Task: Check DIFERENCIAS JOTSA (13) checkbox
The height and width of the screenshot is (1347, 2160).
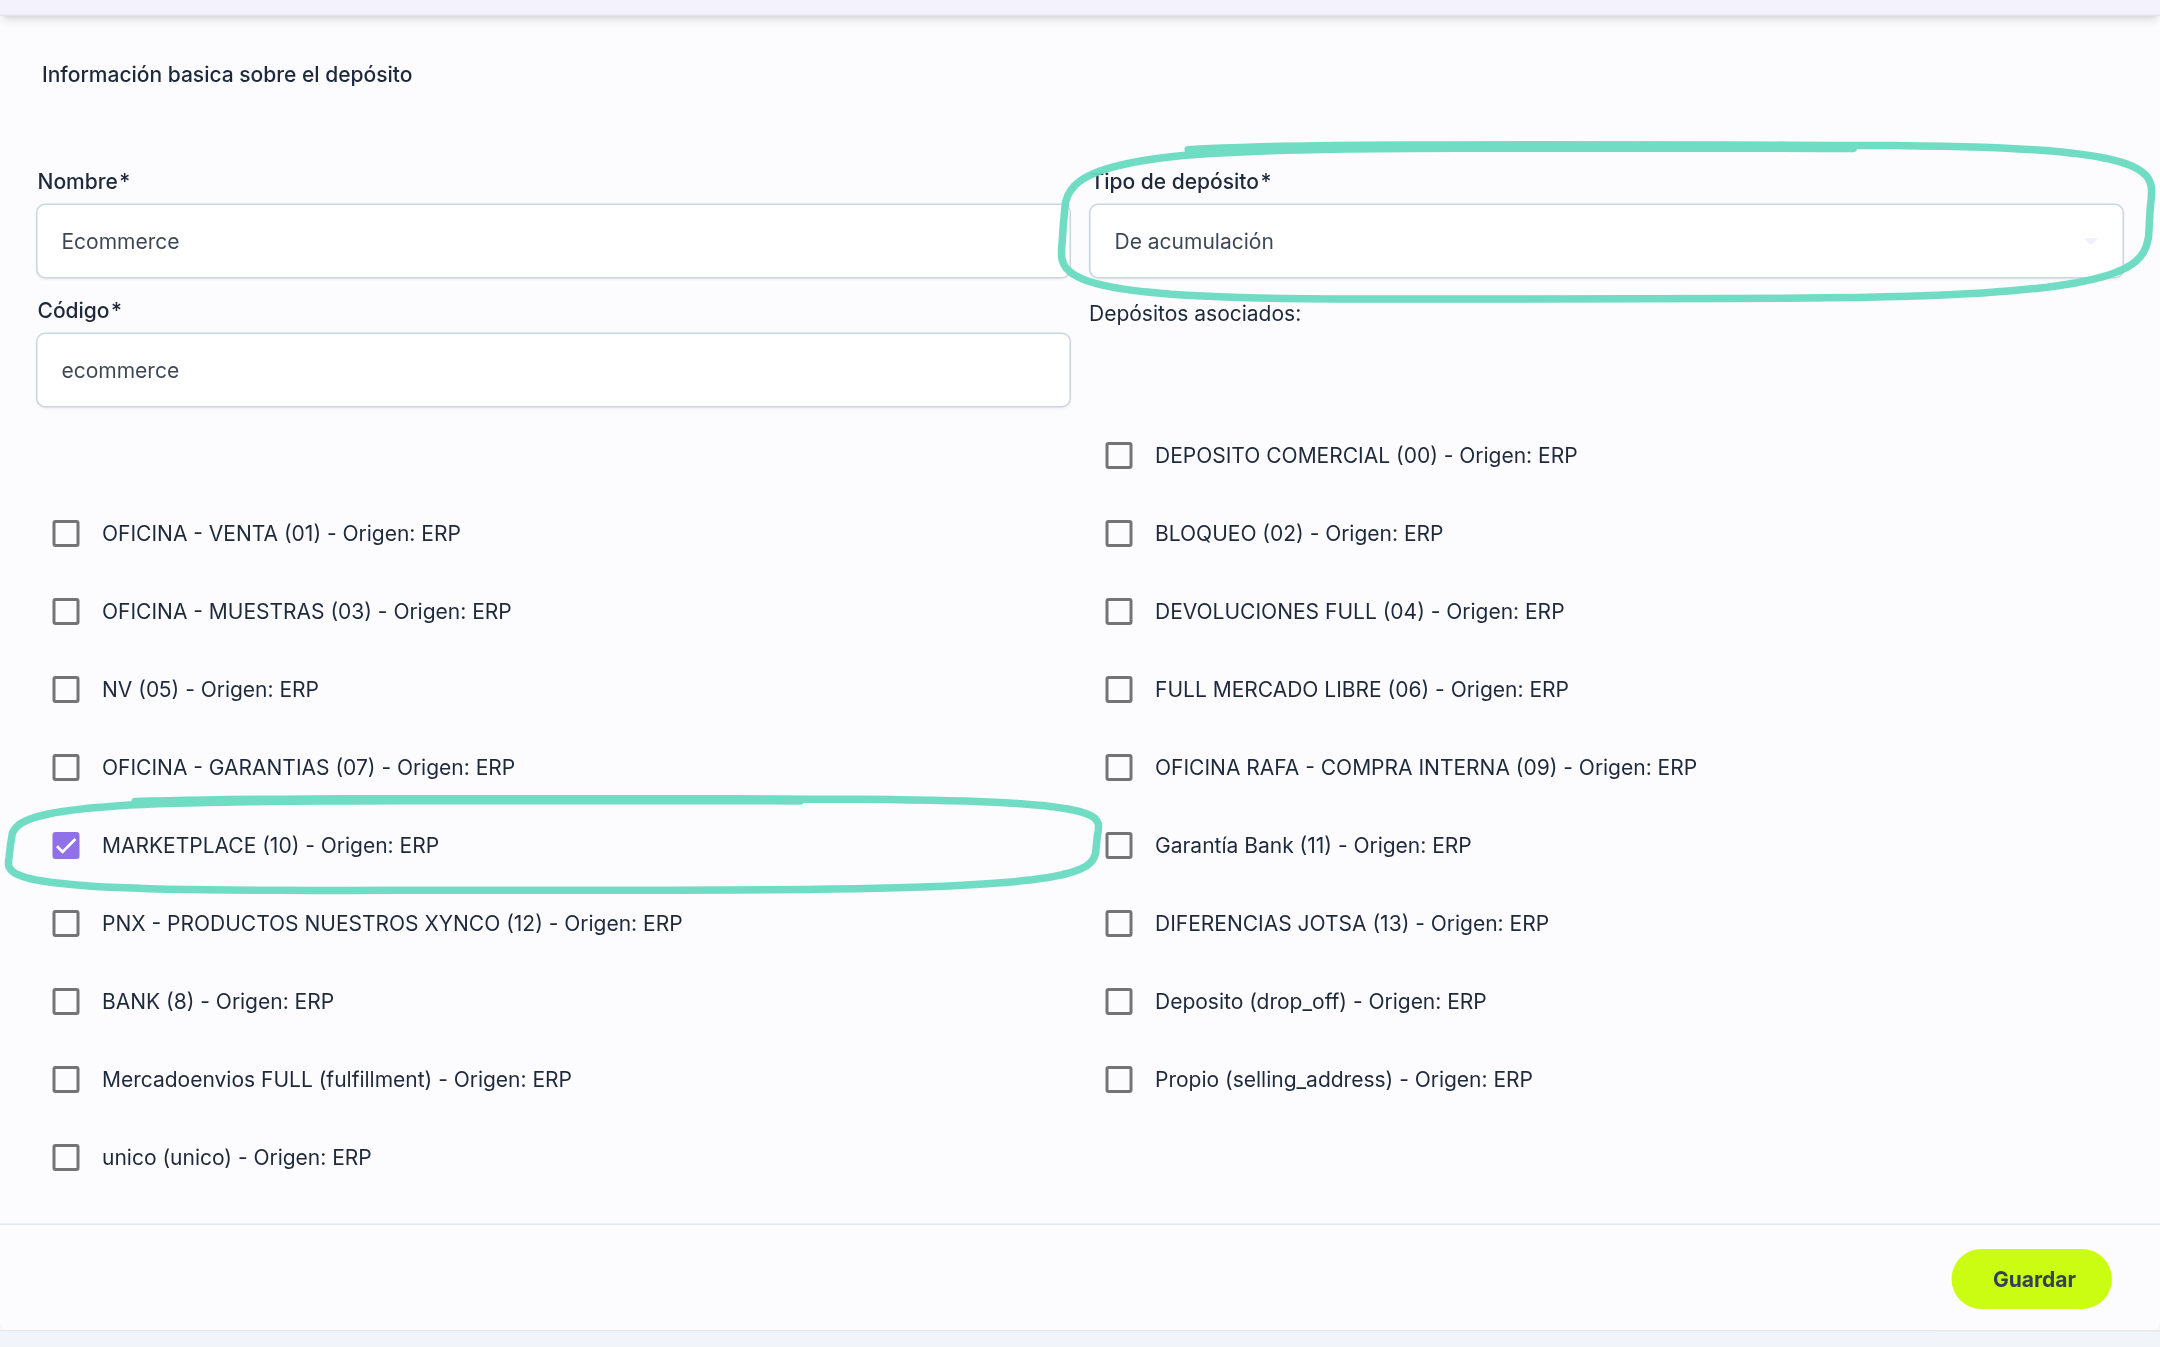Action: point(1119,924)
